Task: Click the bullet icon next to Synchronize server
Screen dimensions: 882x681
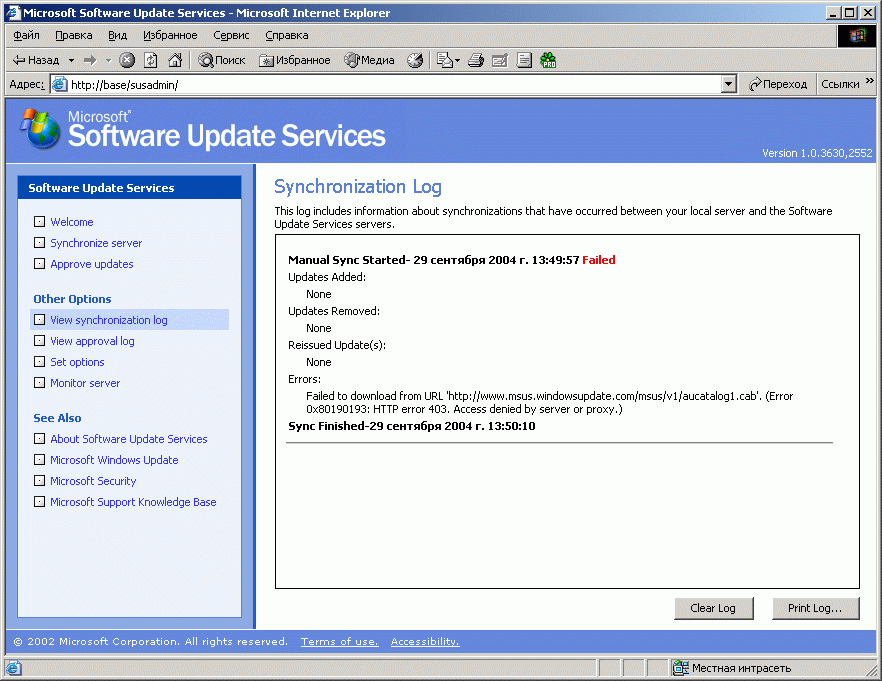Action: 39,242
